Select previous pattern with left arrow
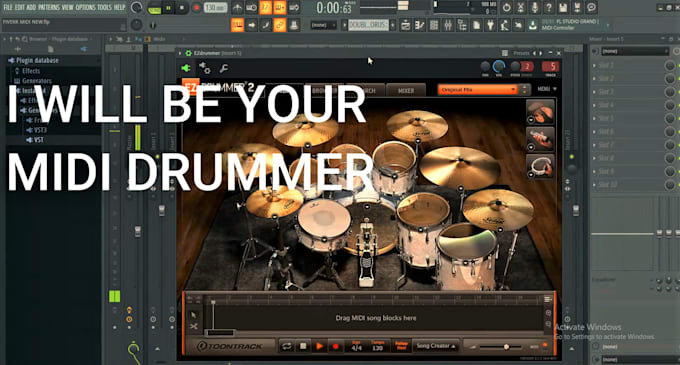 pos(344,25)
